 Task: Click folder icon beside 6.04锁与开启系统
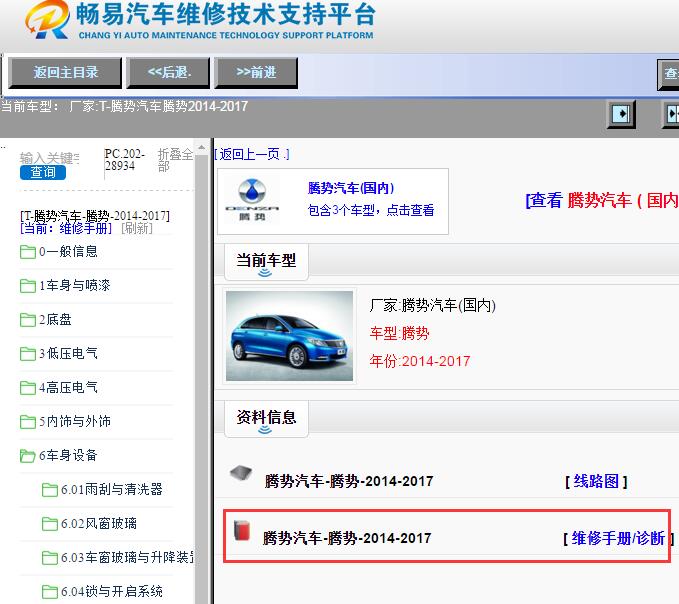pos(50,592)
